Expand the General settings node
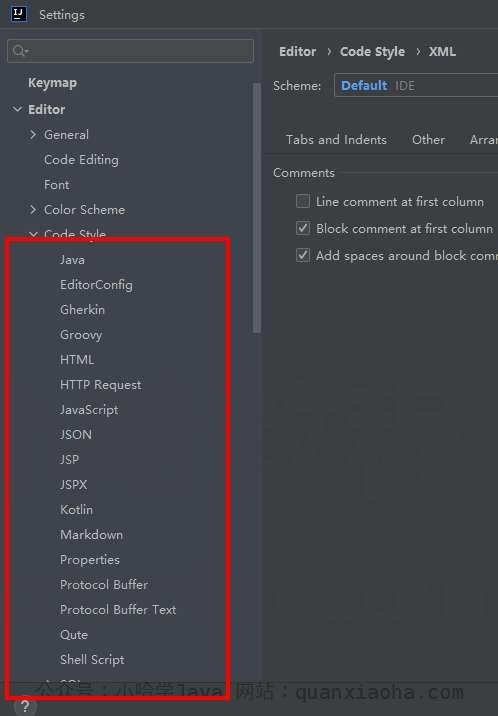The image size is (498, 716). [33, 134]
